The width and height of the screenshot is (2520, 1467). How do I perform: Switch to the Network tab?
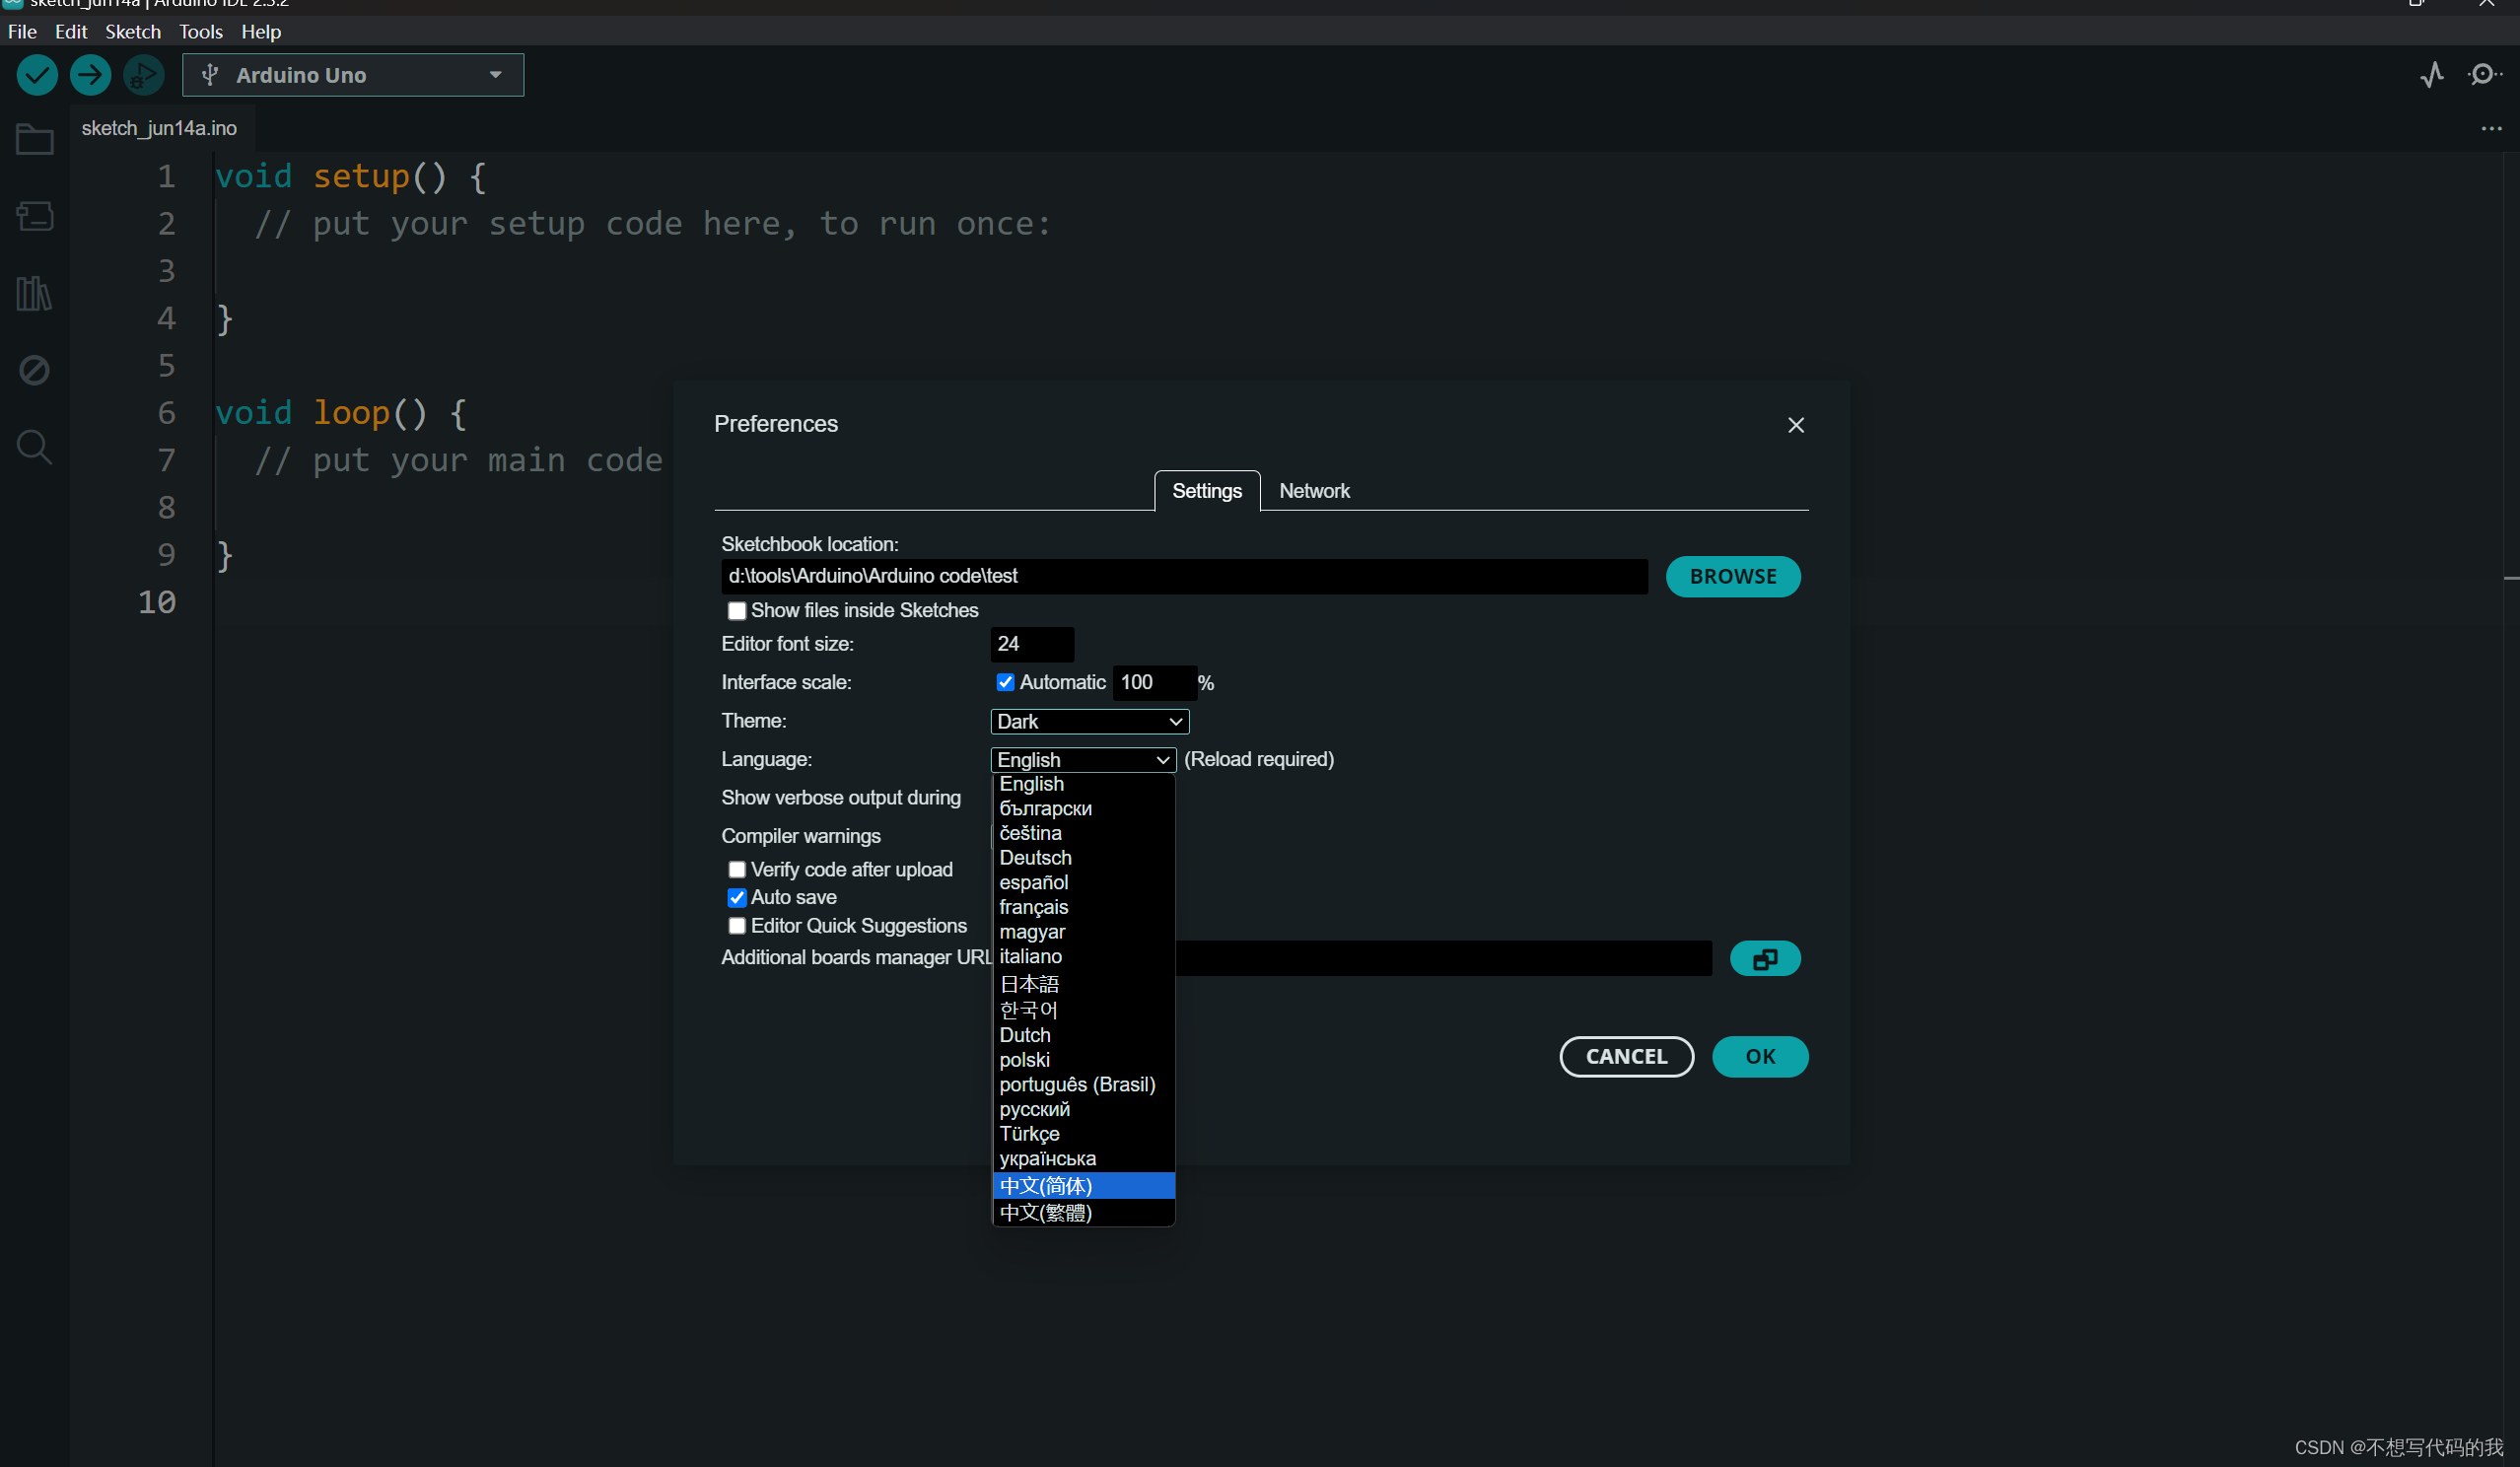(1314, 491)
